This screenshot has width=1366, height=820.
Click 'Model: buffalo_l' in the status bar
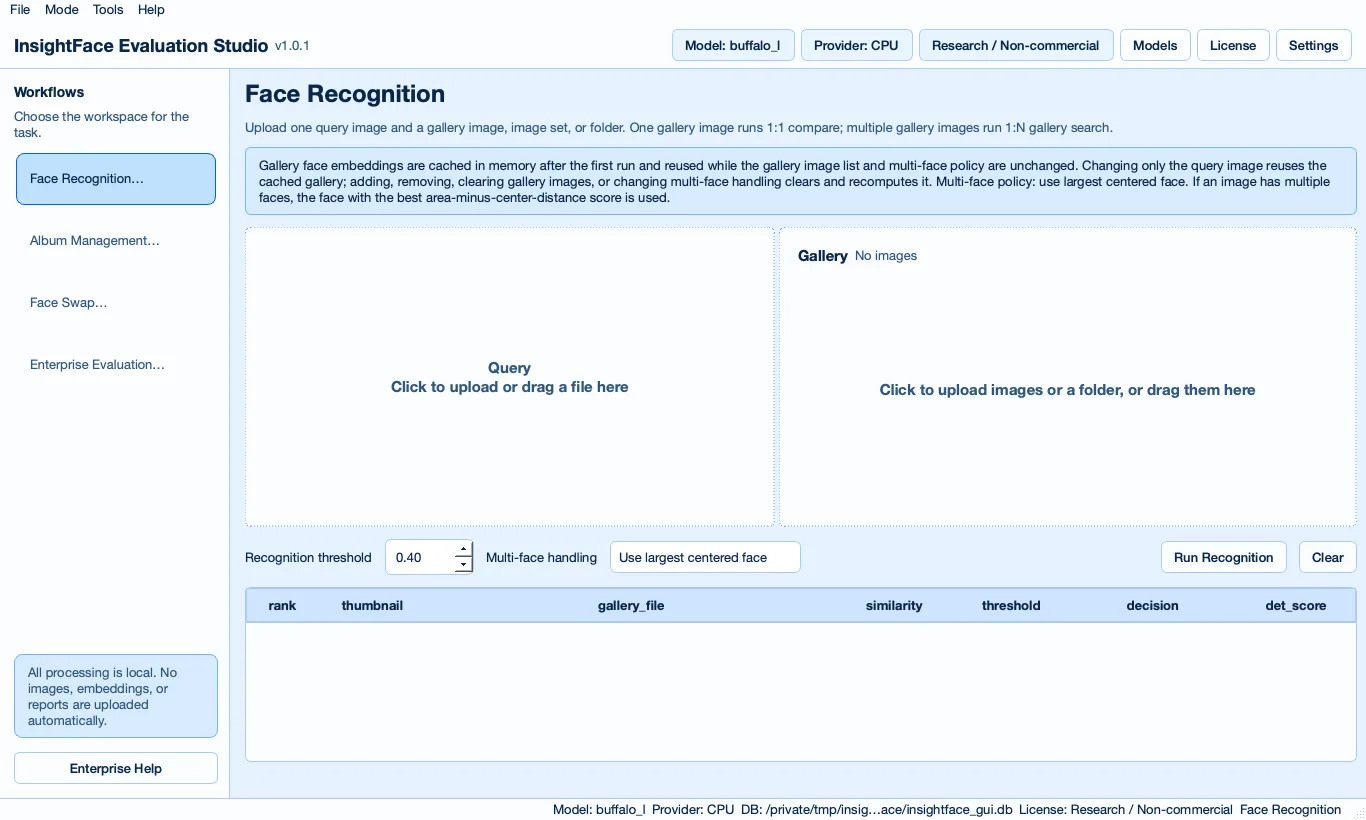click(599, 810)
